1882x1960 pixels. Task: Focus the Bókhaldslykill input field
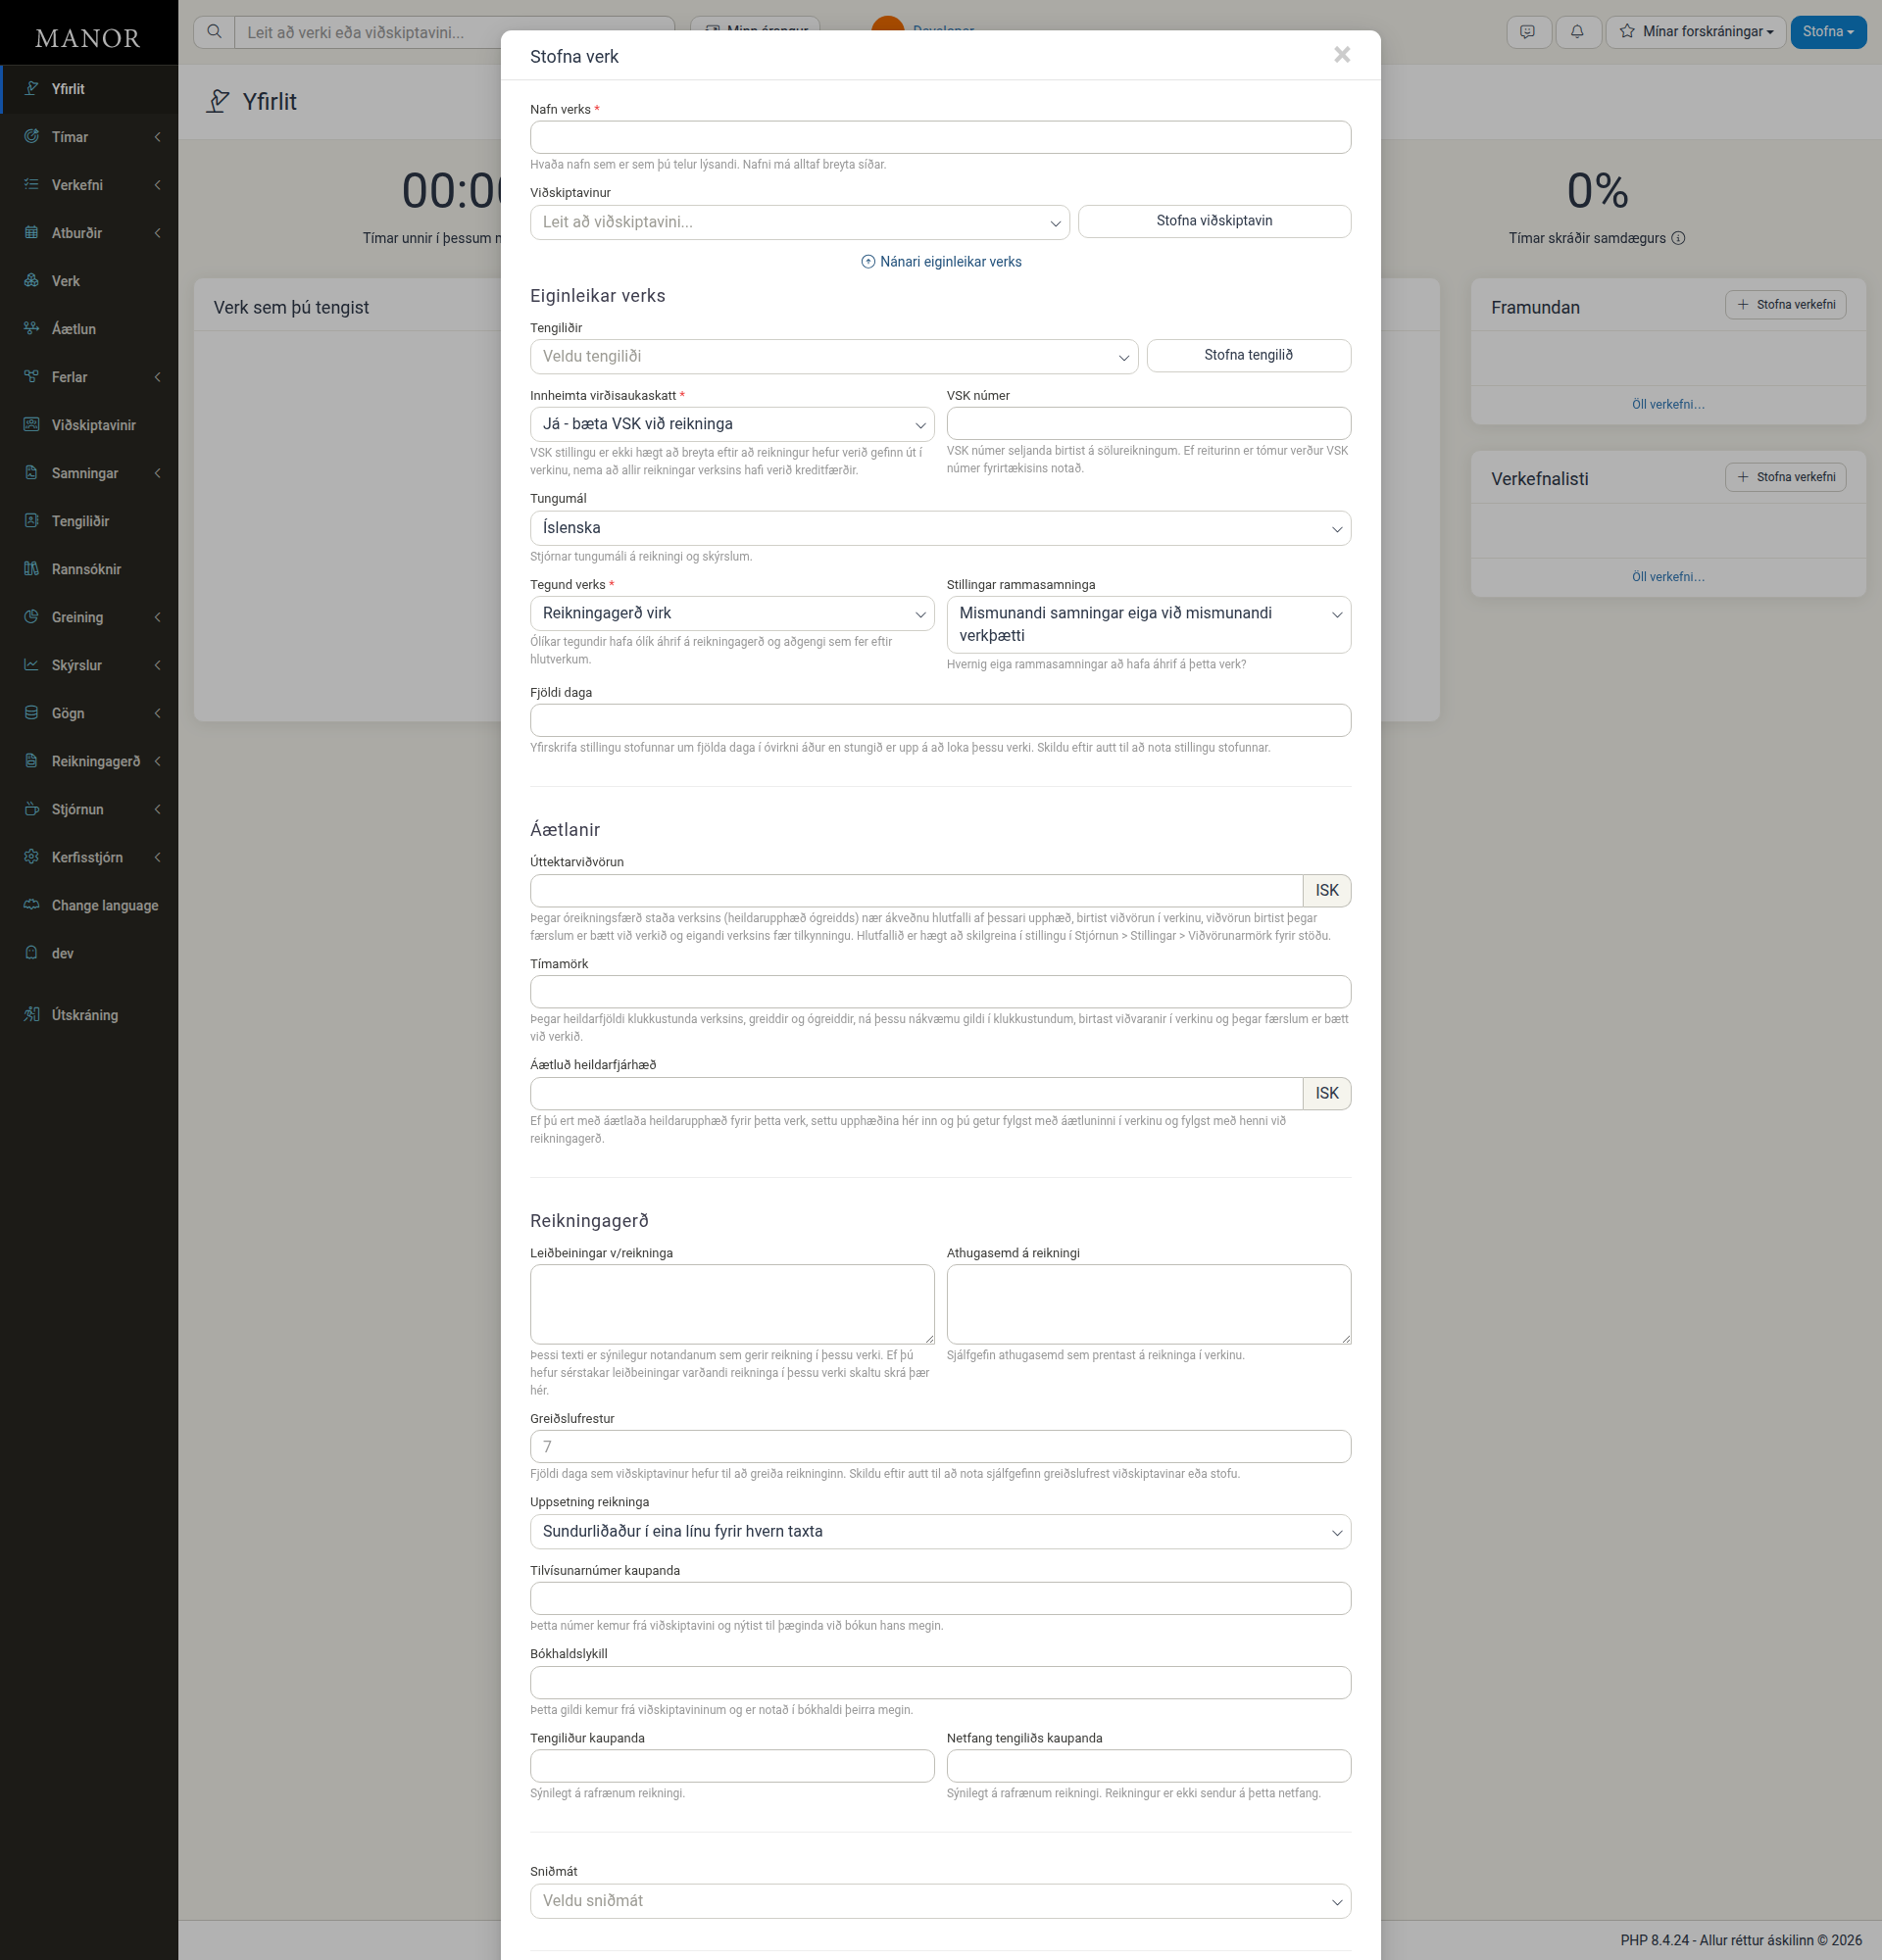click(940, 1682)
